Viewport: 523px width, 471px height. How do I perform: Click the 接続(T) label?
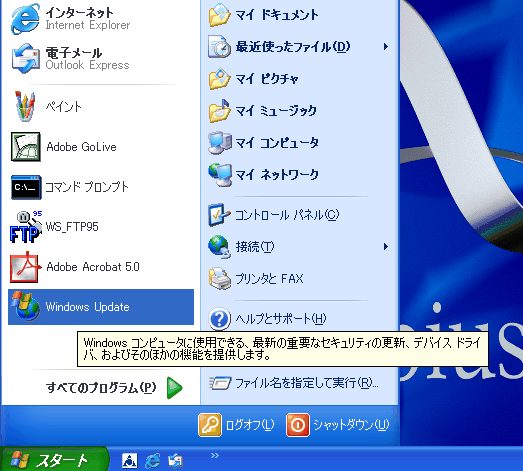tap(255, 247)
